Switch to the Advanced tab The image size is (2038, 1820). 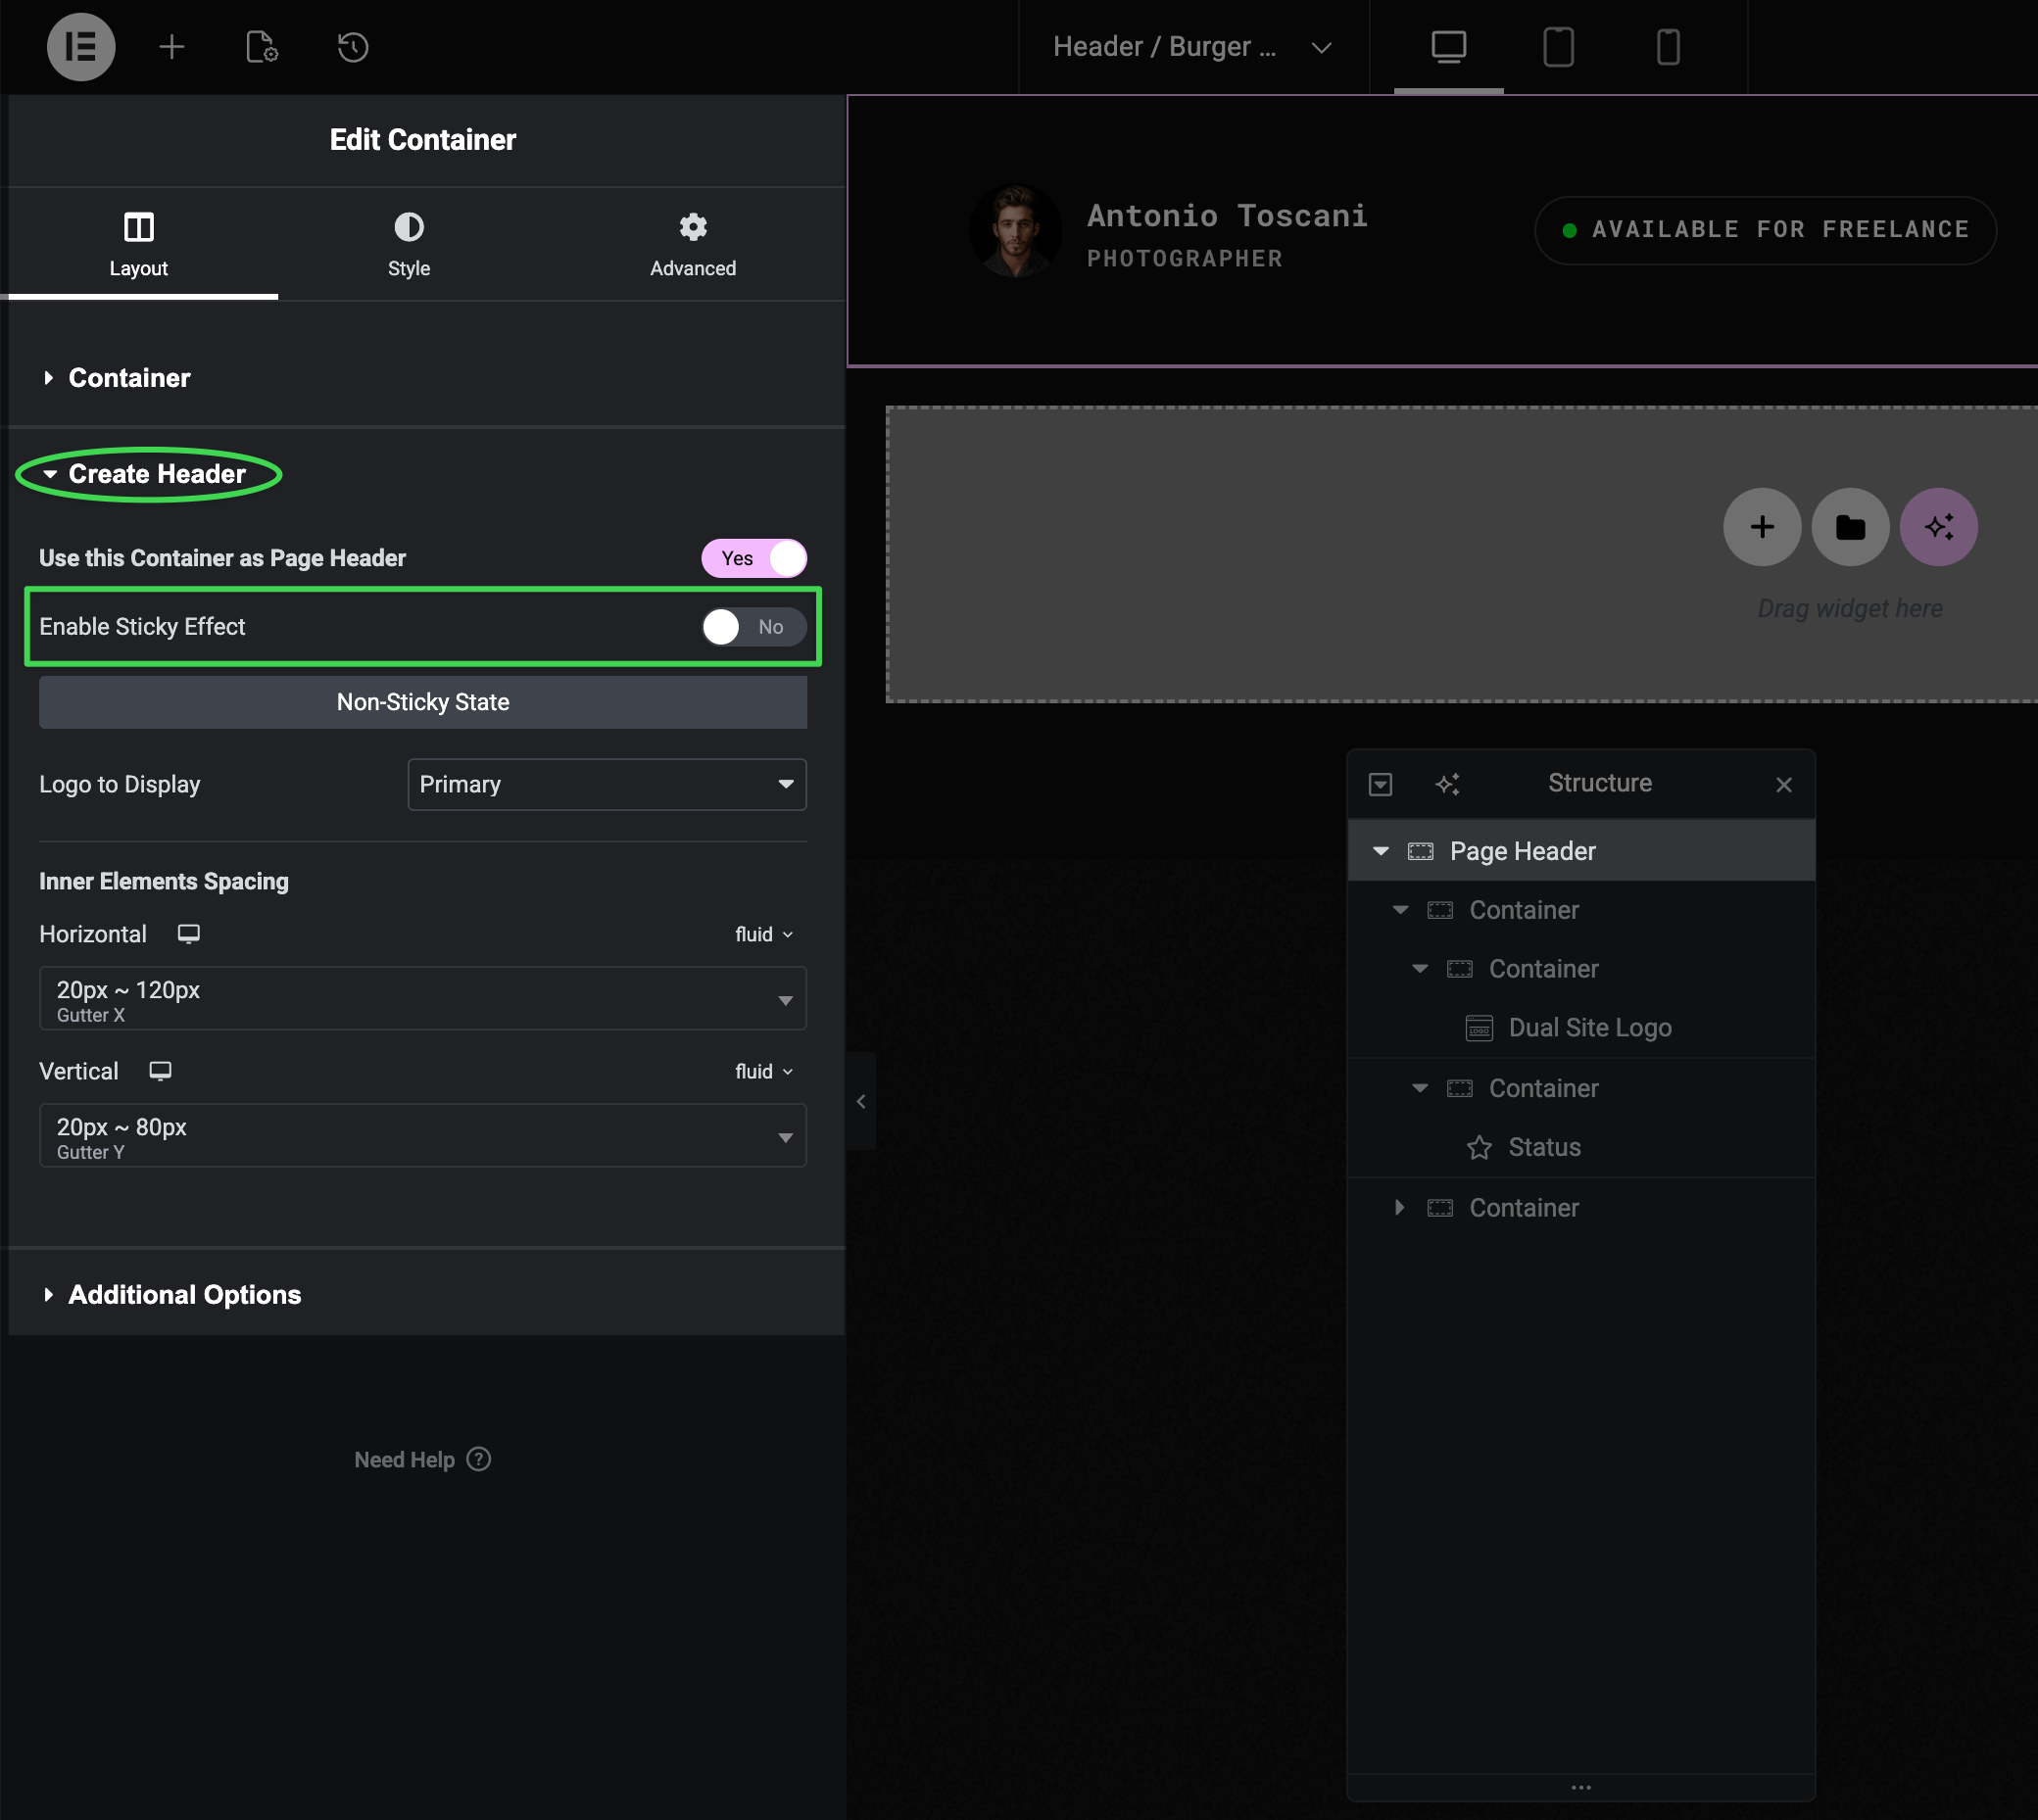692,243
